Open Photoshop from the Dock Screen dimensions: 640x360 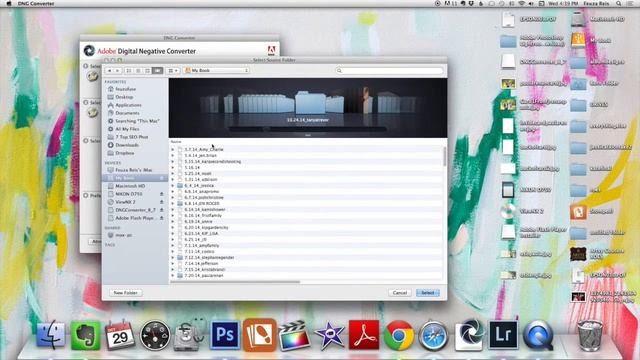225,335
